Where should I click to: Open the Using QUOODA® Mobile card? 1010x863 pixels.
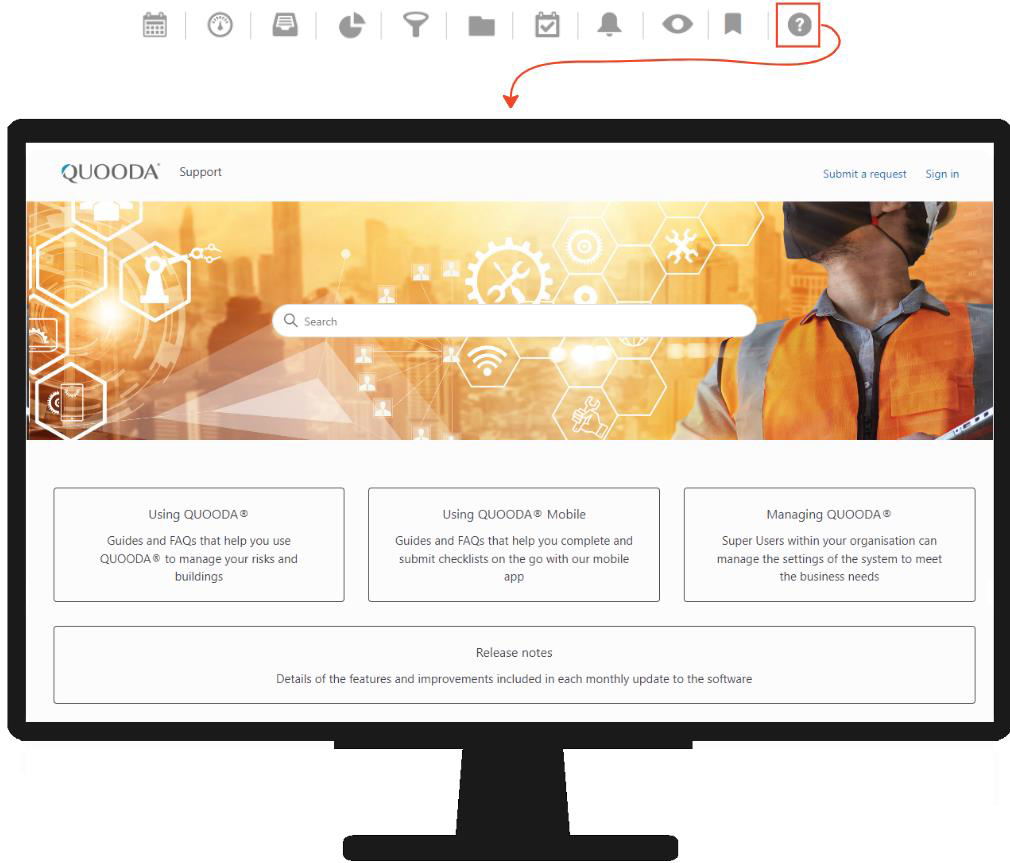[513, 545]
